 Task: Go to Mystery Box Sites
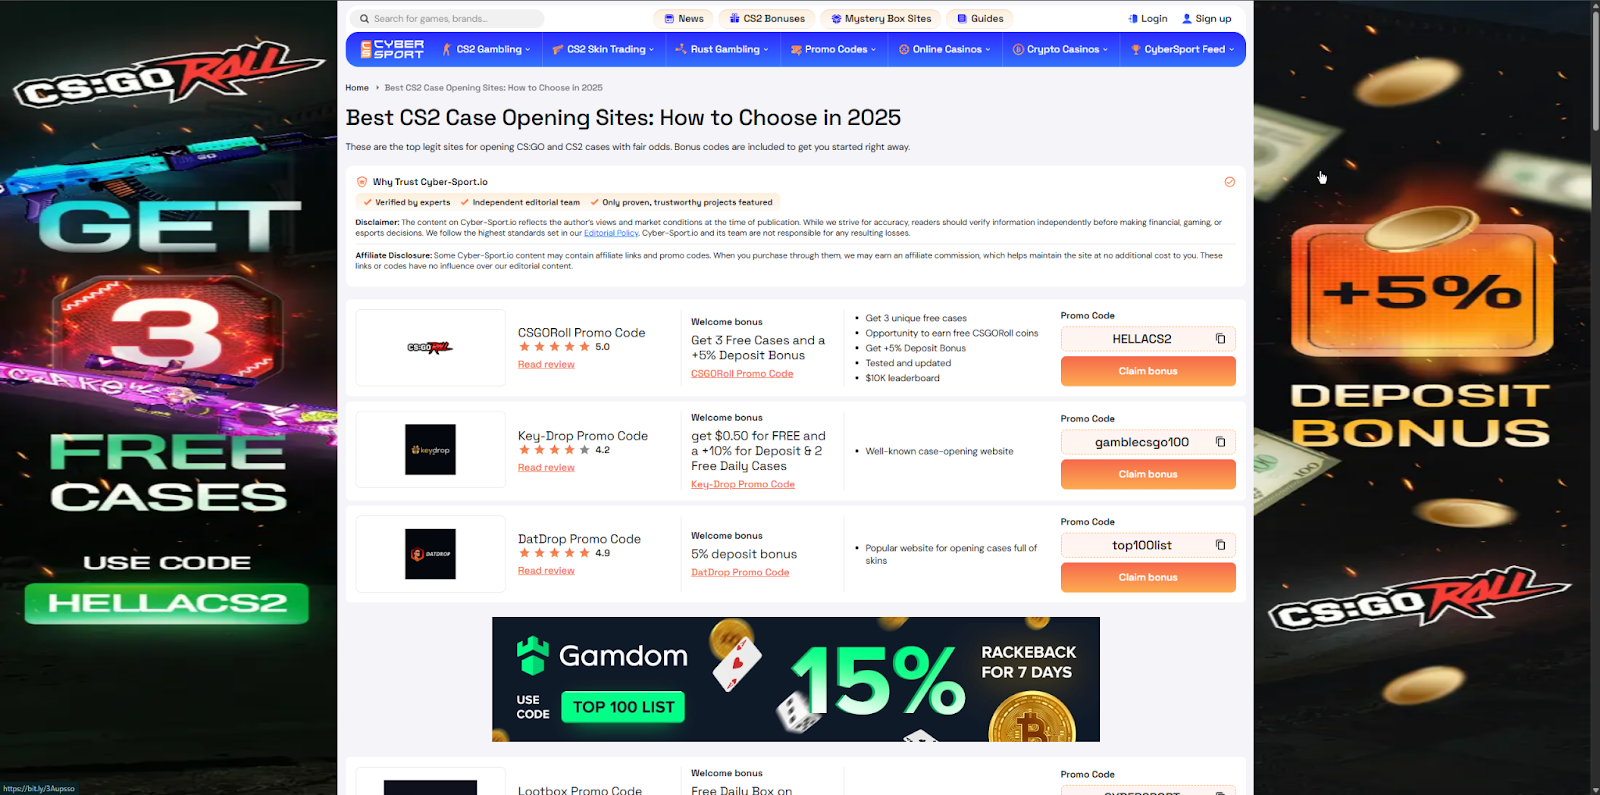[x=881, y=19]
